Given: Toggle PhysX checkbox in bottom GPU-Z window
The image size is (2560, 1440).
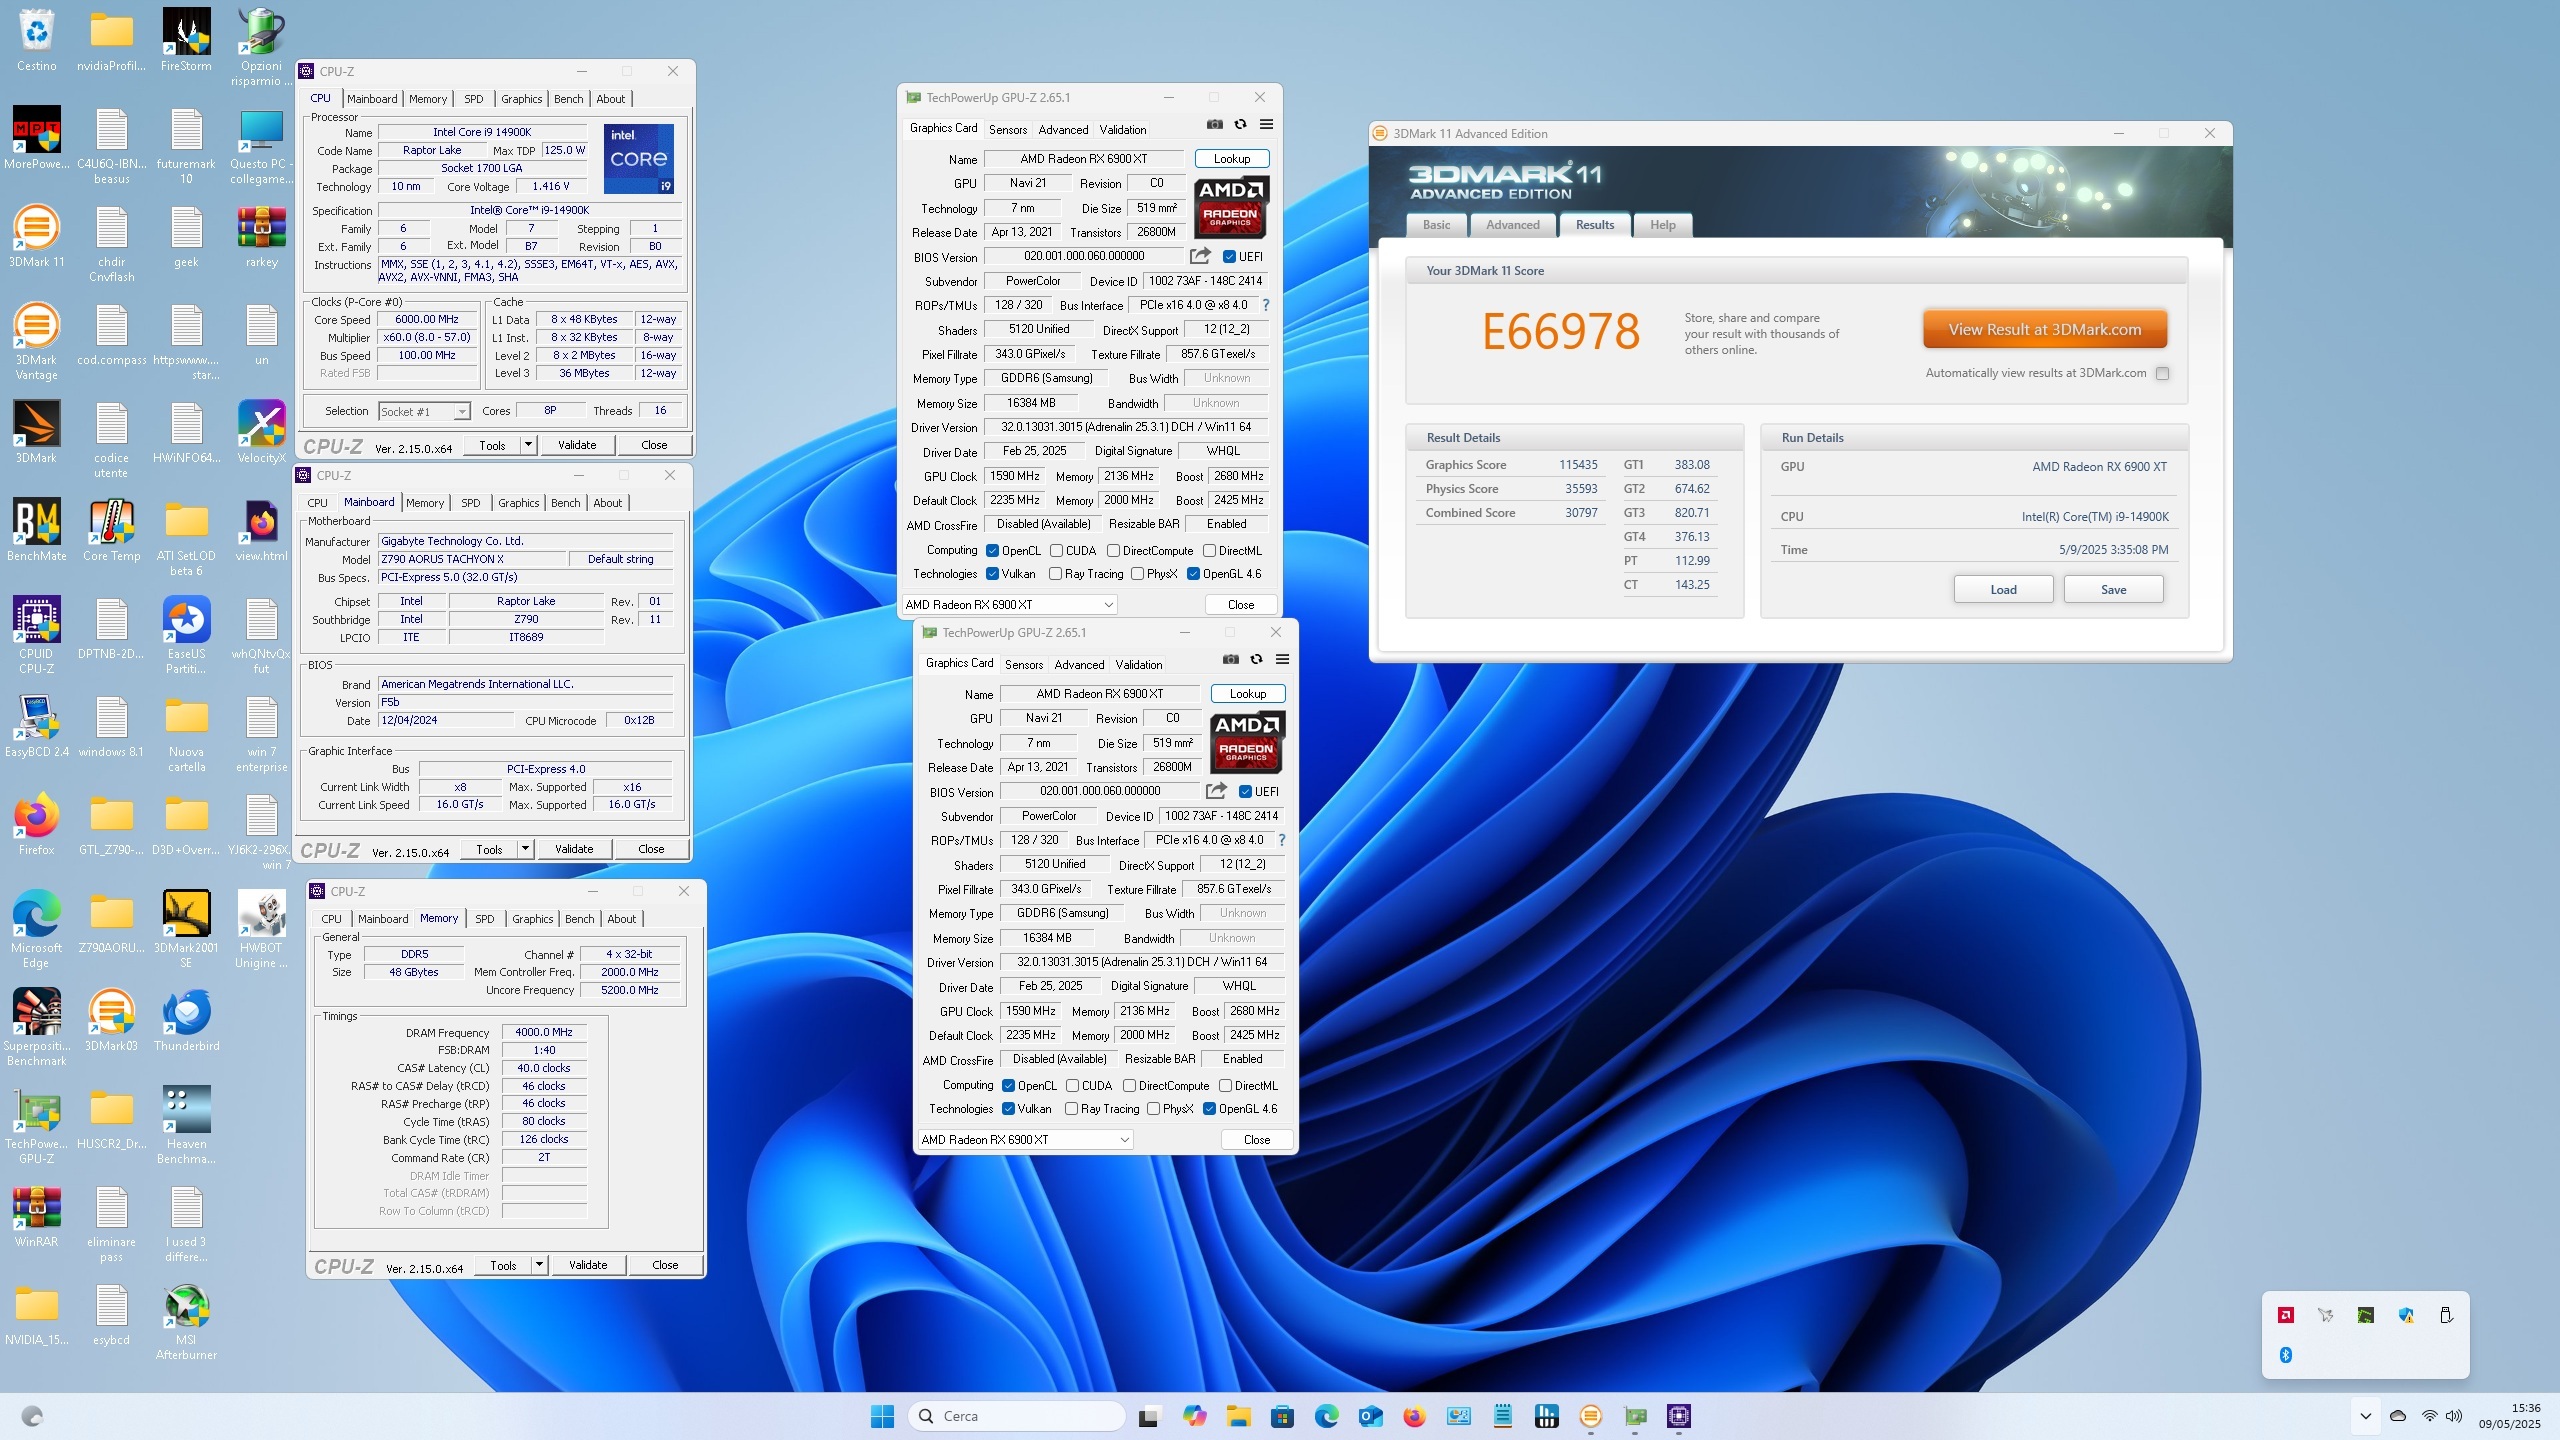Looking at the screenshot, I should 1153,1109.
